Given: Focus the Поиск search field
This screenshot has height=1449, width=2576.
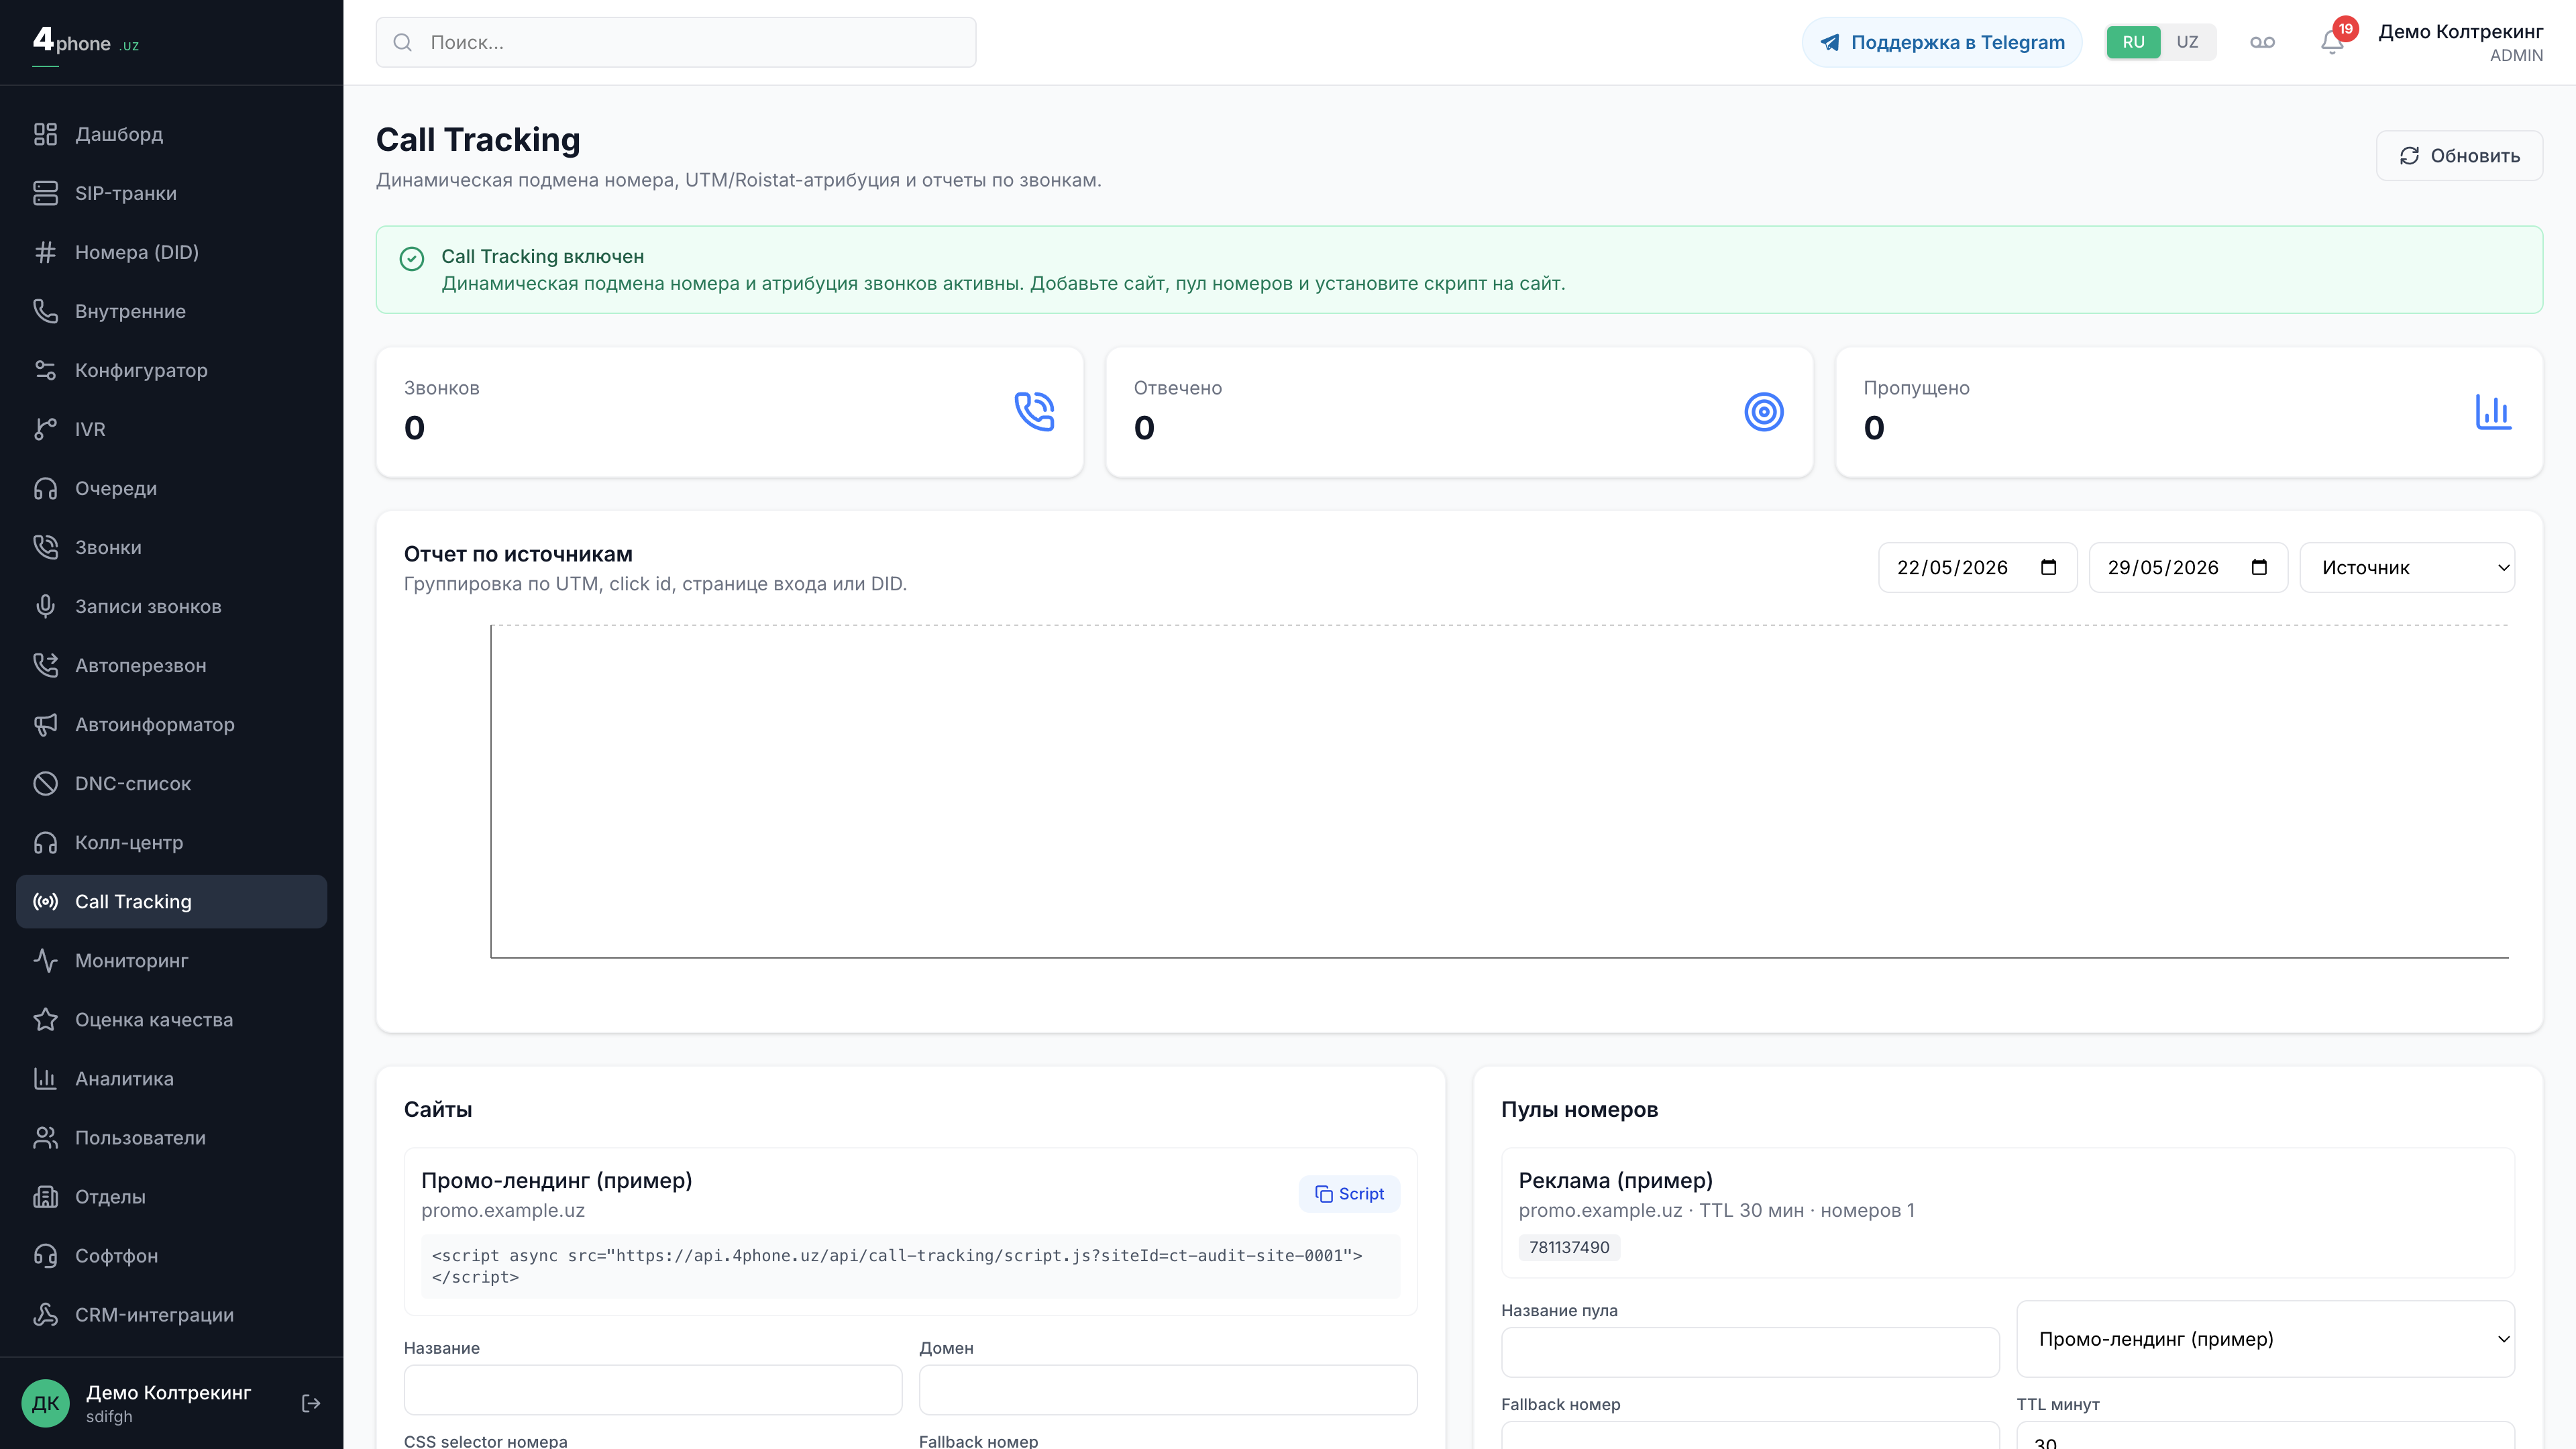Looking at the screenshot, I should [x=676, y=42].
